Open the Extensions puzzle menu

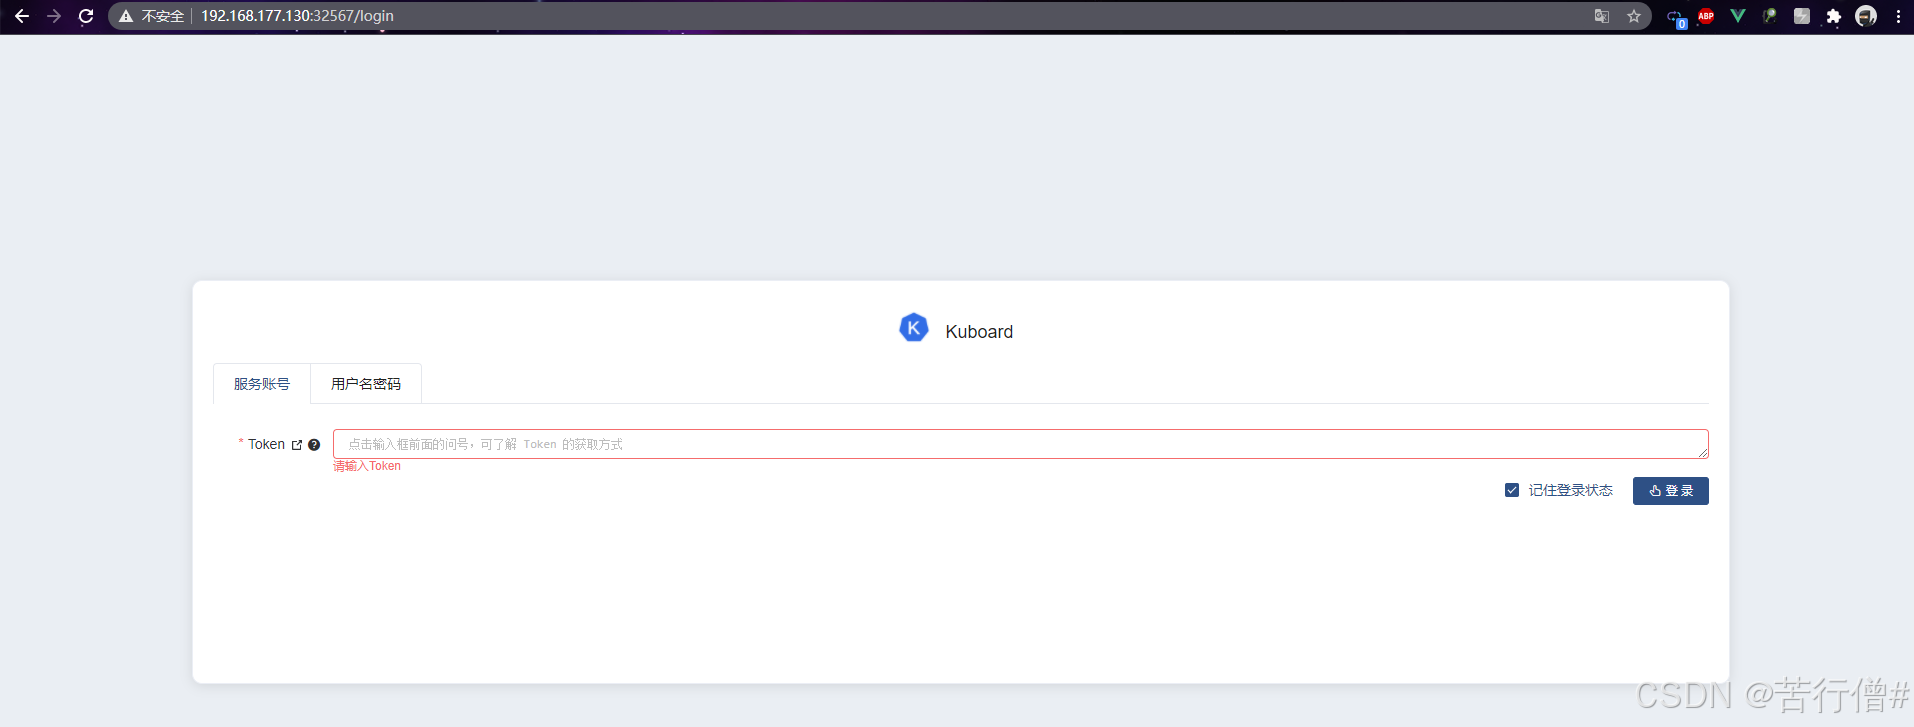pos(1834,16)
